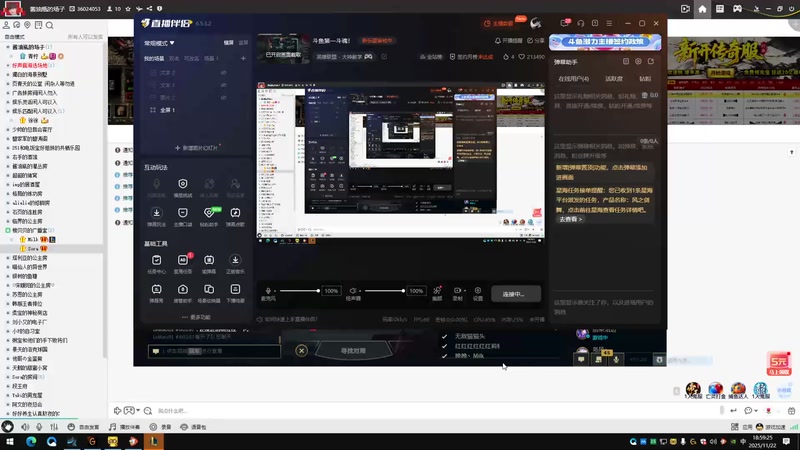Switch to 竖屏 portrait tab
Screen dimensions: 800x450
(243, 43)
